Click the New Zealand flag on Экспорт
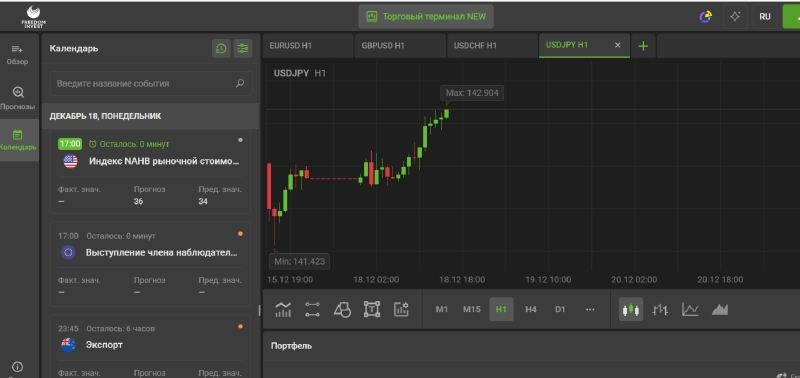The image size is (800, 378). tap(68, 345)
